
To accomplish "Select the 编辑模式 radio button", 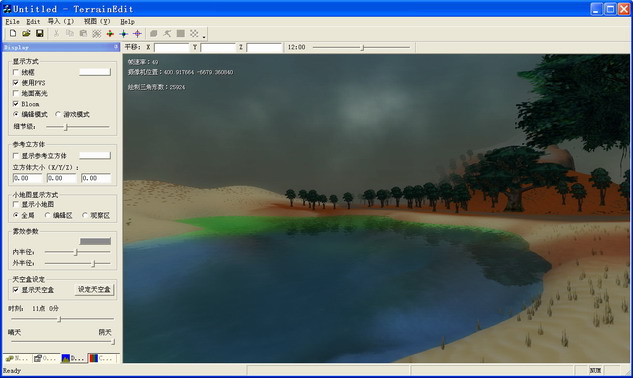I will tap(16, 114).
